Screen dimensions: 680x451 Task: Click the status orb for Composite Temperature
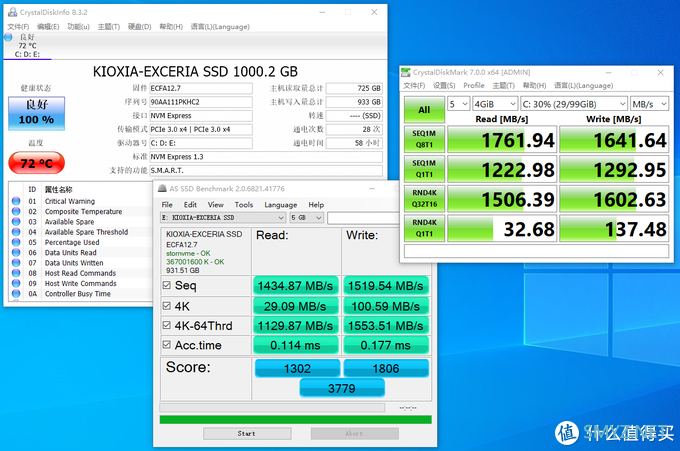coord(16,211)
